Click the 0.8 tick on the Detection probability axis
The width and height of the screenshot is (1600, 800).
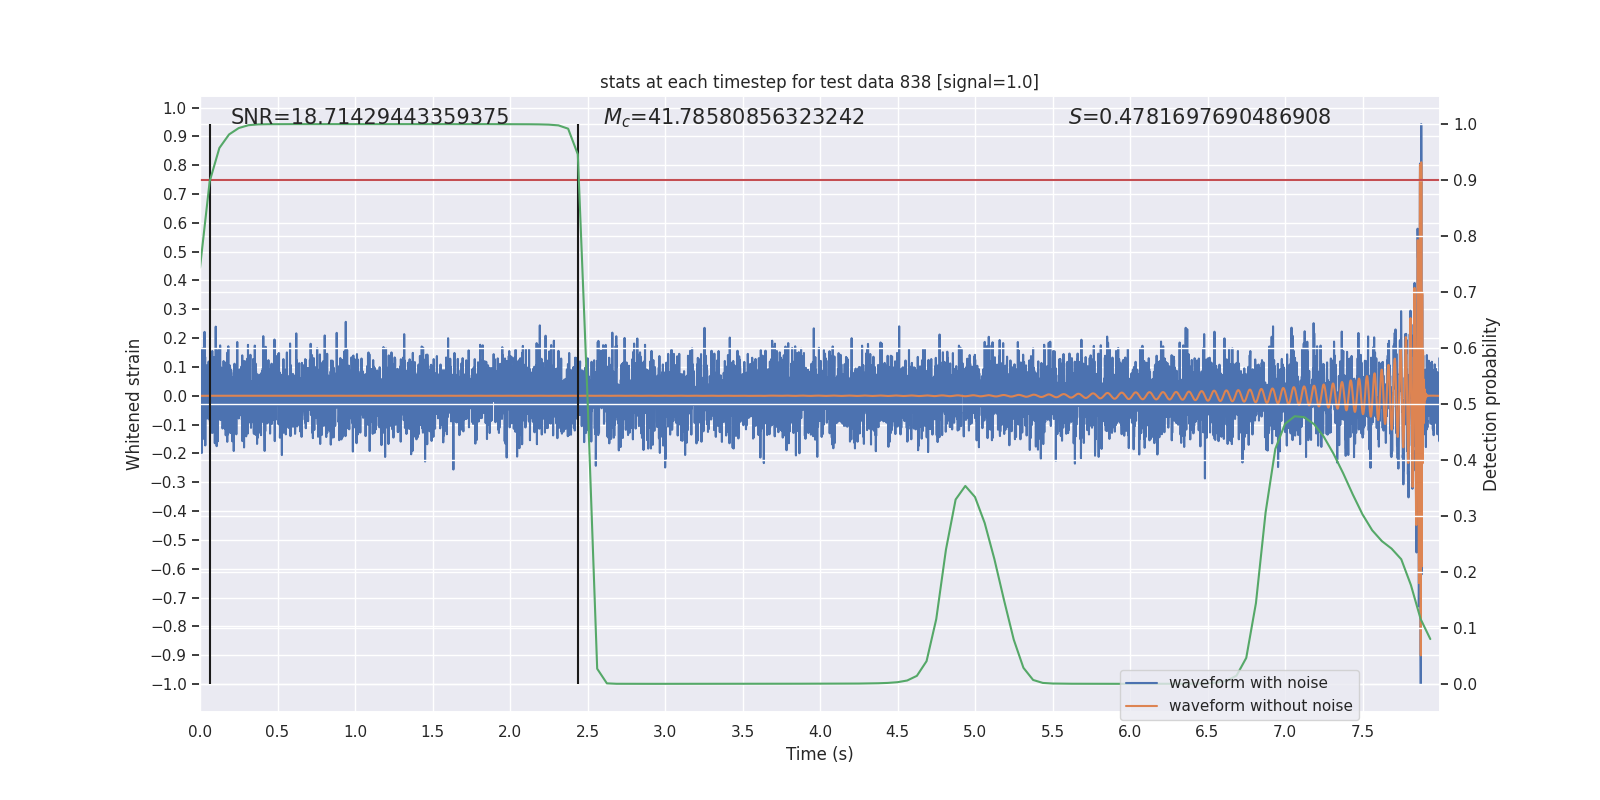[x=1465, y=237]
